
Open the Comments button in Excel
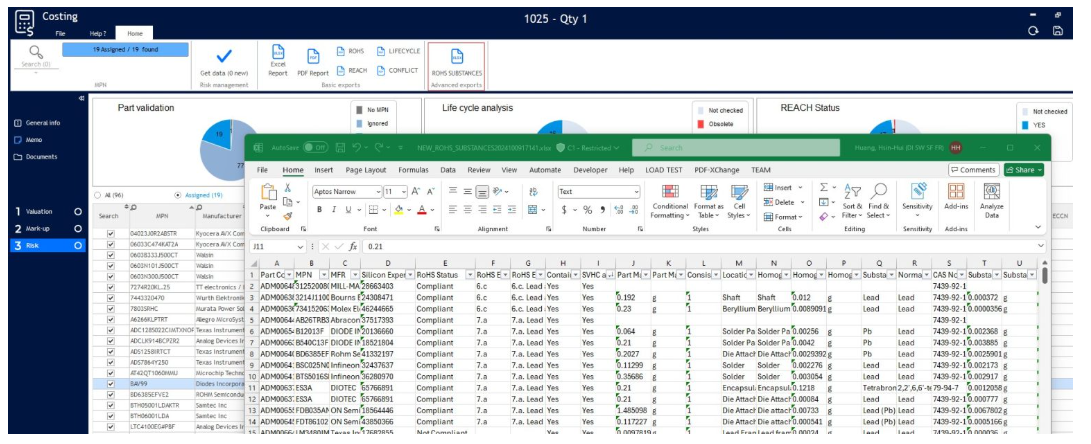point(973,170)
